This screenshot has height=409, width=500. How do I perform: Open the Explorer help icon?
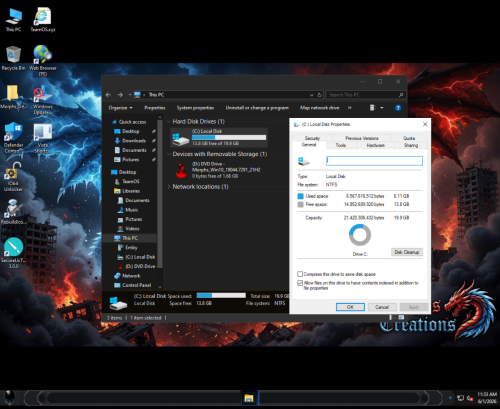(x=398, y=108)
